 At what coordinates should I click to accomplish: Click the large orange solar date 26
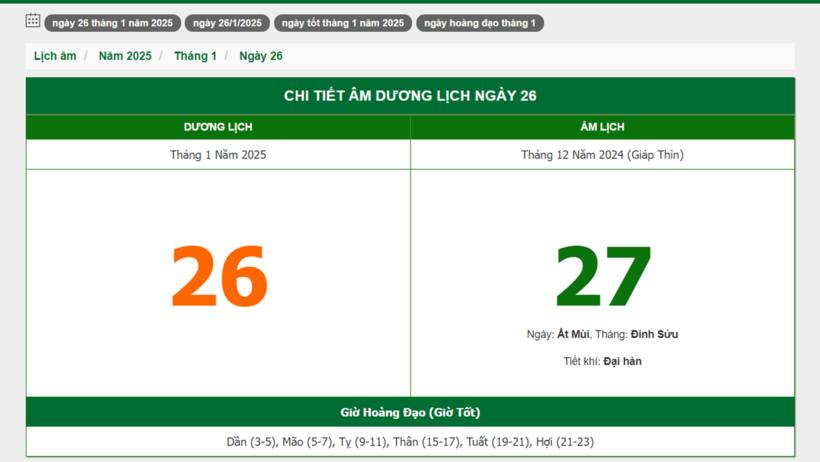(x=219, y=277)
